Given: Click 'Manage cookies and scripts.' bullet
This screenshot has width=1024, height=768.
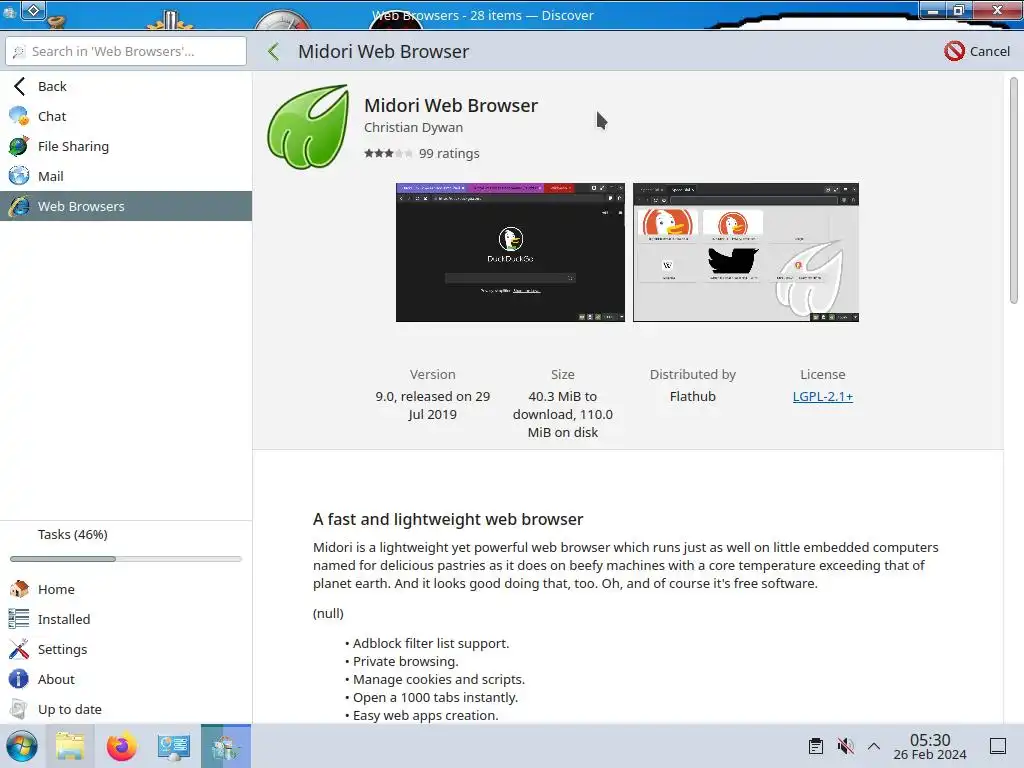Looking at the screenshot, I should [439, 679].
